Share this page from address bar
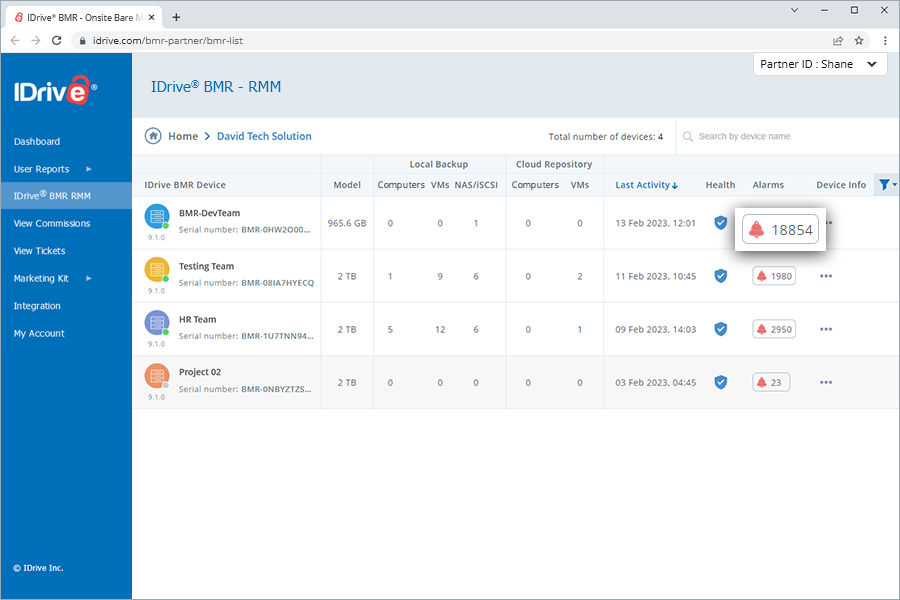The width and height of the screenshot is (900, 600). (x=838, y=40)
